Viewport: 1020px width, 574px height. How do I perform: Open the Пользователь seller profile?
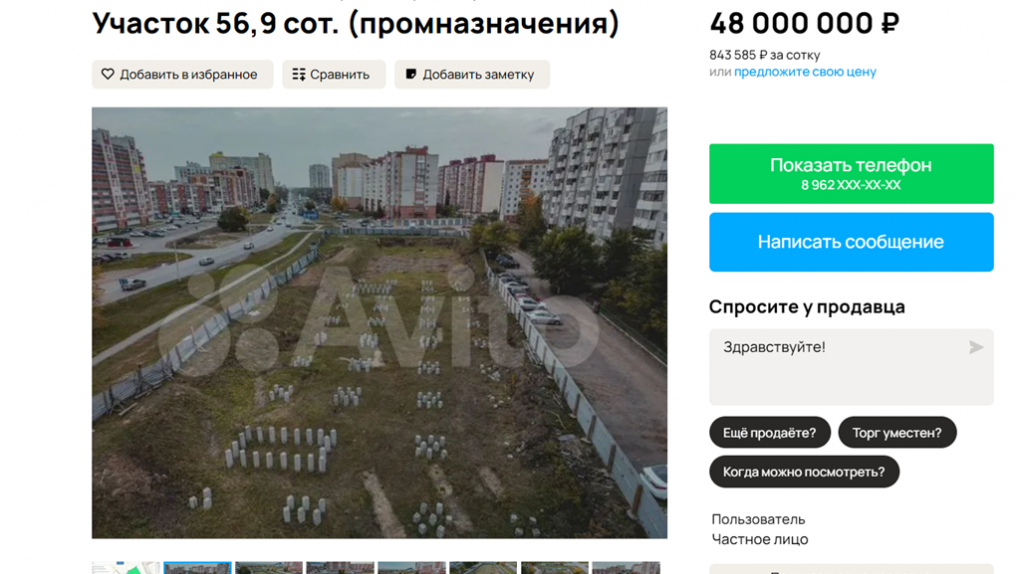coord(758,519)
